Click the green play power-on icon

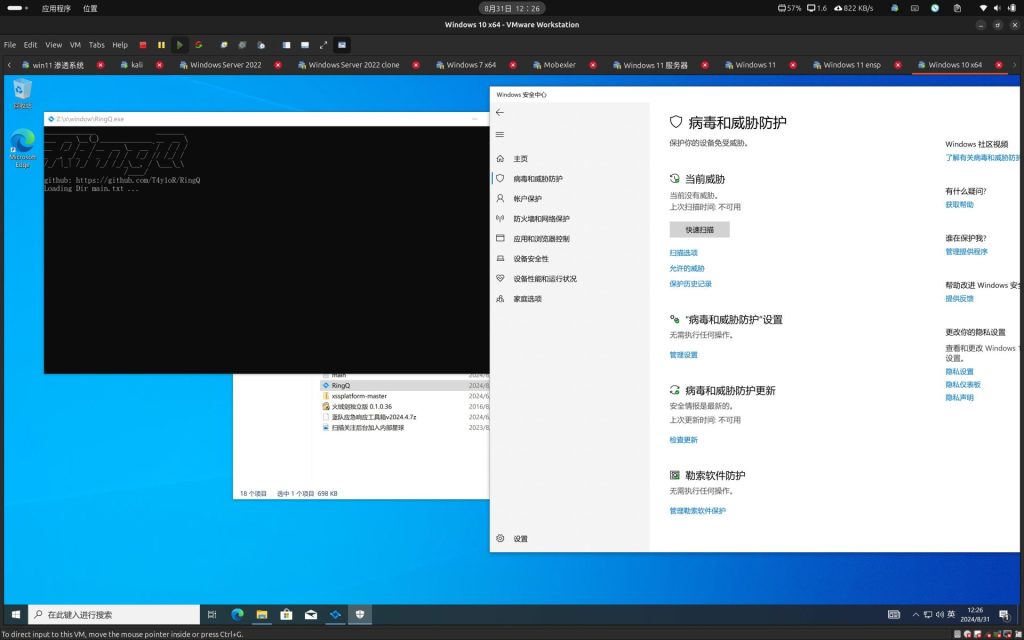point(180,45)
